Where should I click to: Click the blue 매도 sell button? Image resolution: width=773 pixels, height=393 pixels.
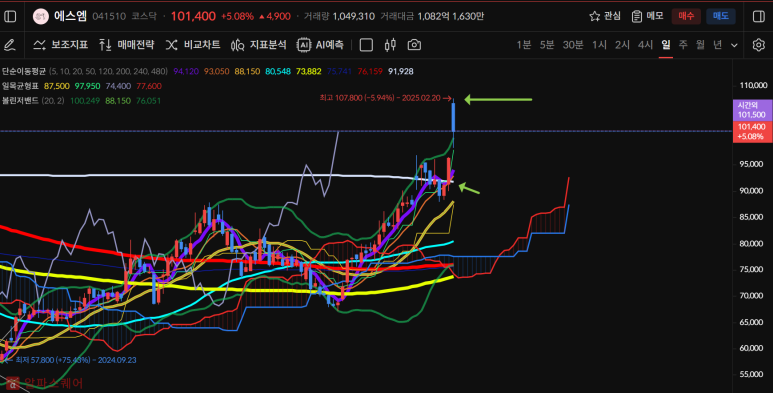click(x=720, y=16)
